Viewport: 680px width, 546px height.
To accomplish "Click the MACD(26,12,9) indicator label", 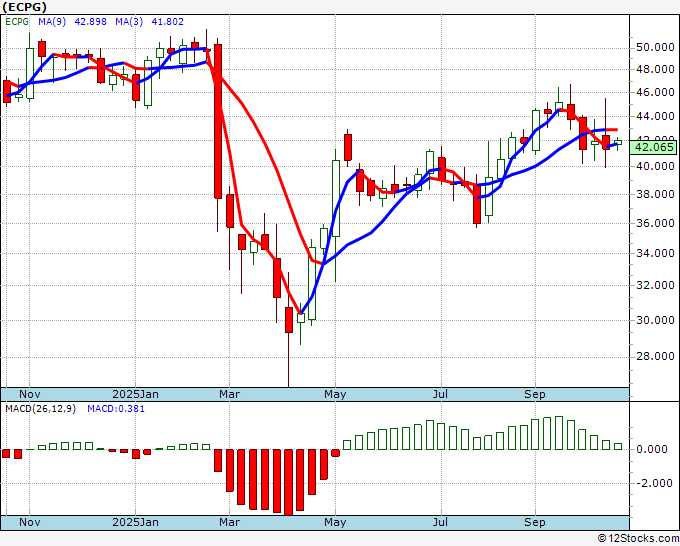I will click(40, 409).
